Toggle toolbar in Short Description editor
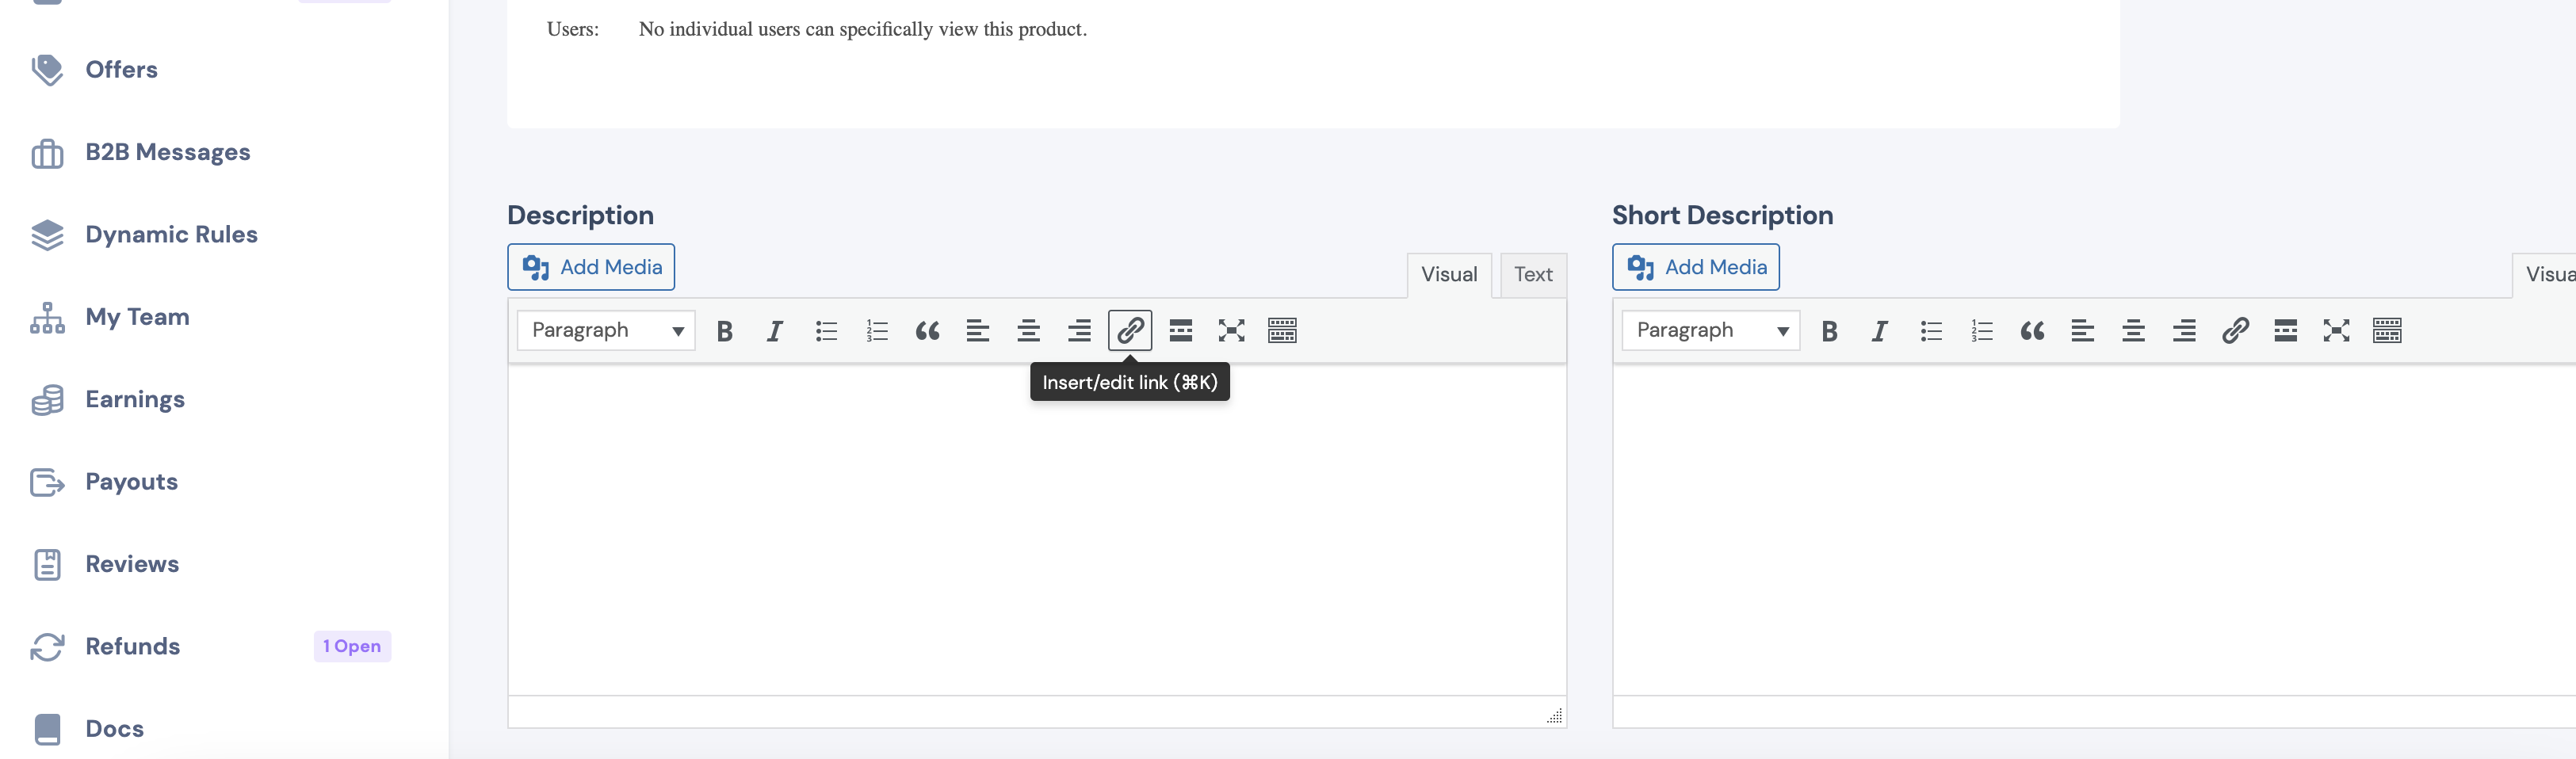2576x759 pixels. pos(2387,331)
